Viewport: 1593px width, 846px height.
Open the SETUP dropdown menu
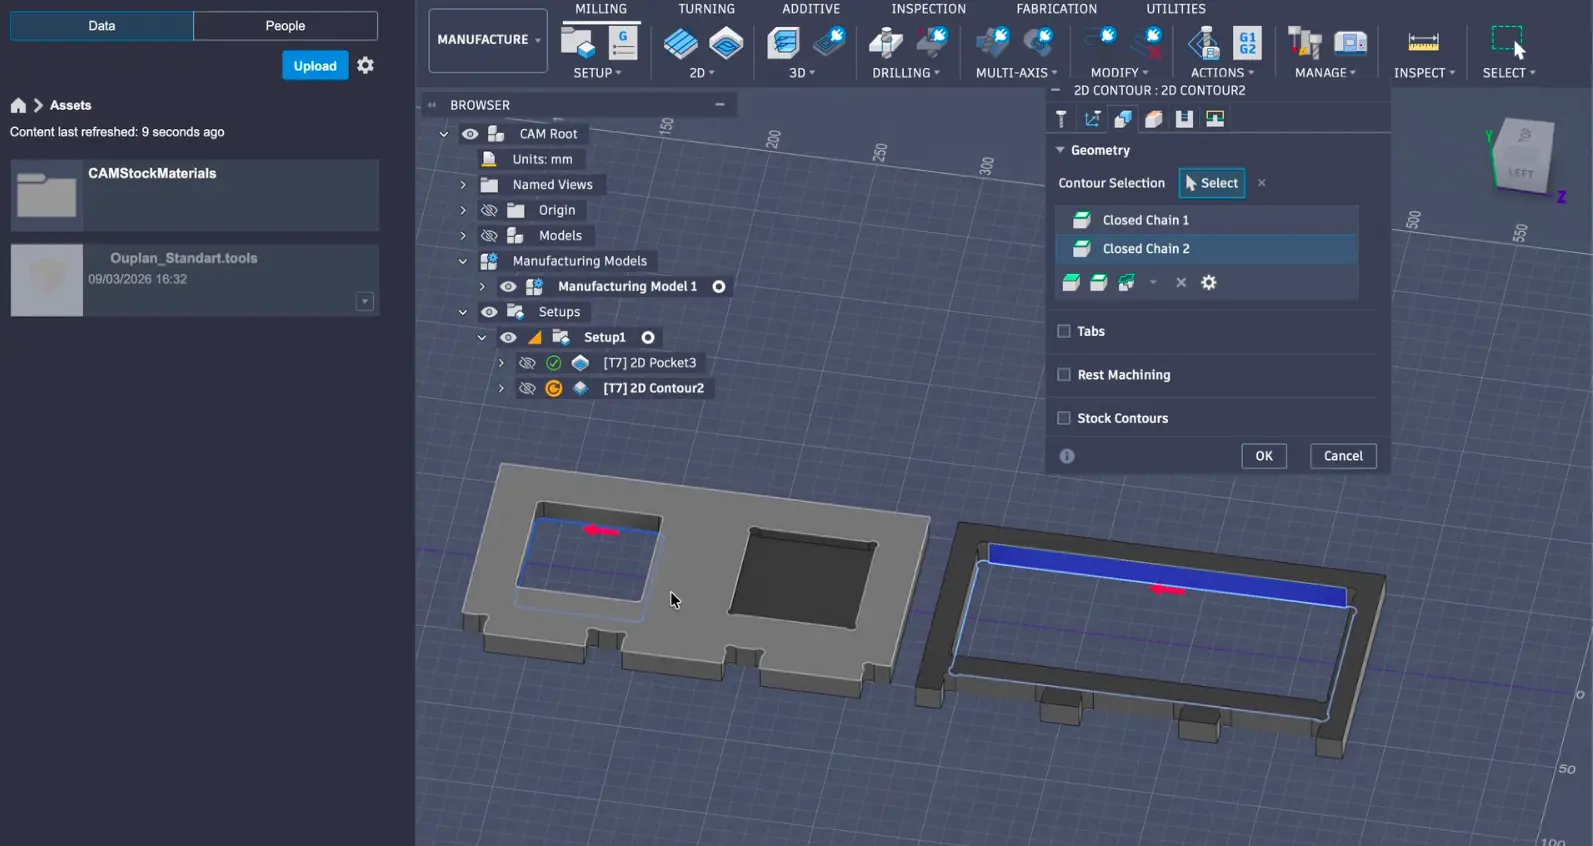coord(597,73)
